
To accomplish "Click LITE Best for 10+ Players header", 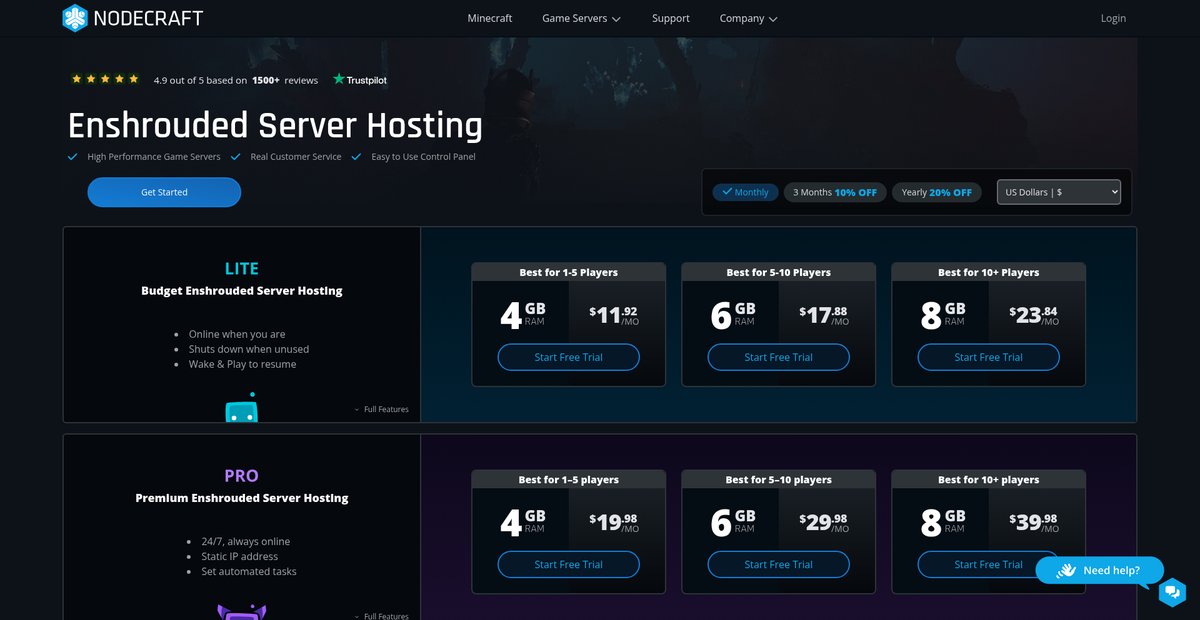I will tap(988, 272).
